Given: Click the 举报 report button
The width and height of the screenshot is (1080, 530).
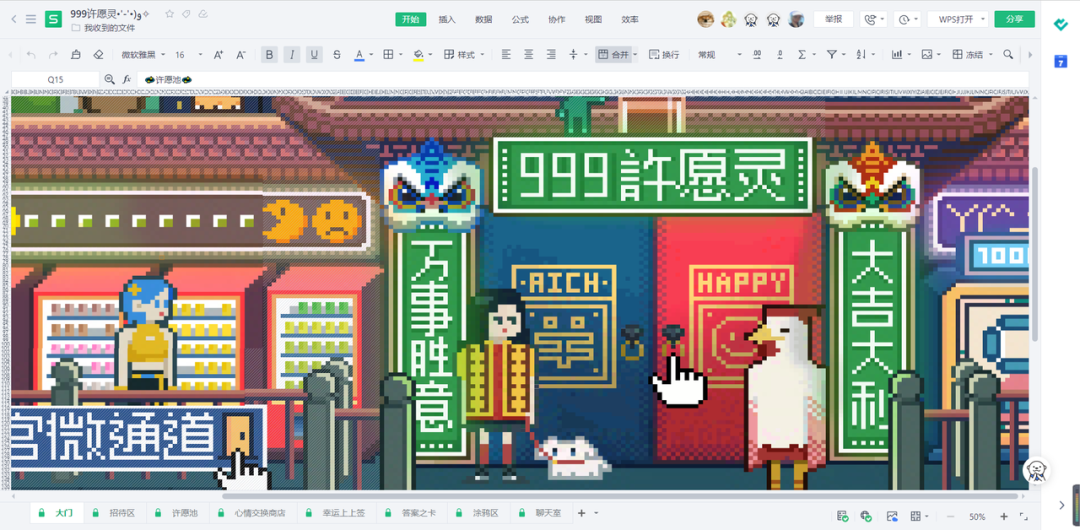Looking at the screenshot, I should [833, 19].
